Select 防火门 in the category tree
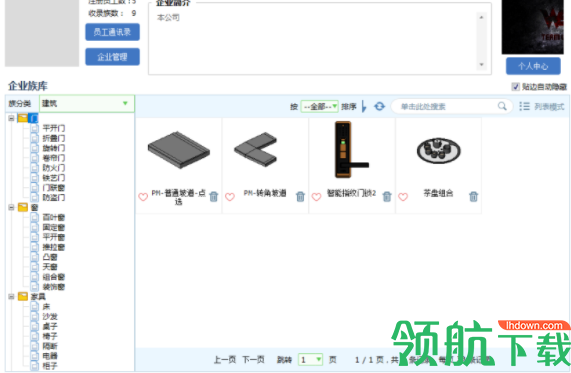 coord(54,168)
